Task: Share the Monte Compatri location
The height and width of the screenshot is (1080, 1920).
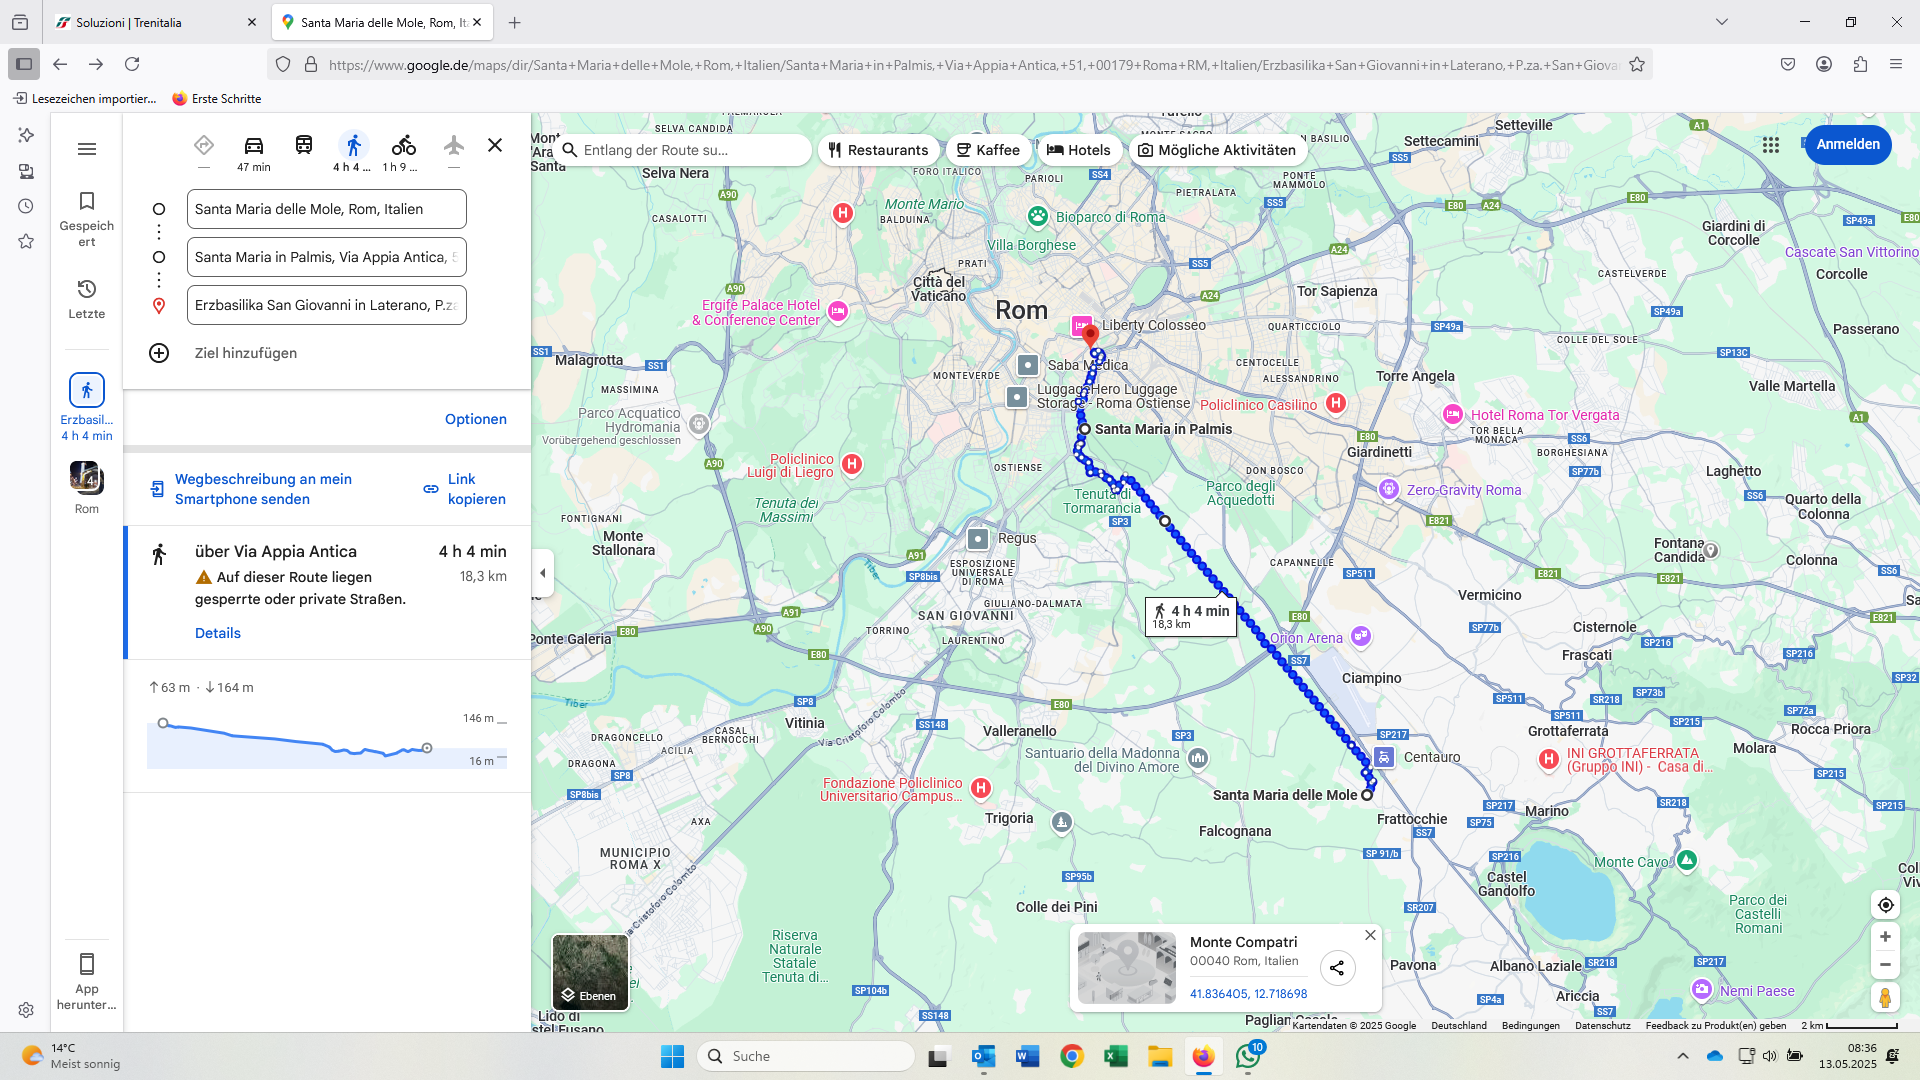Action: [1337, 968]
